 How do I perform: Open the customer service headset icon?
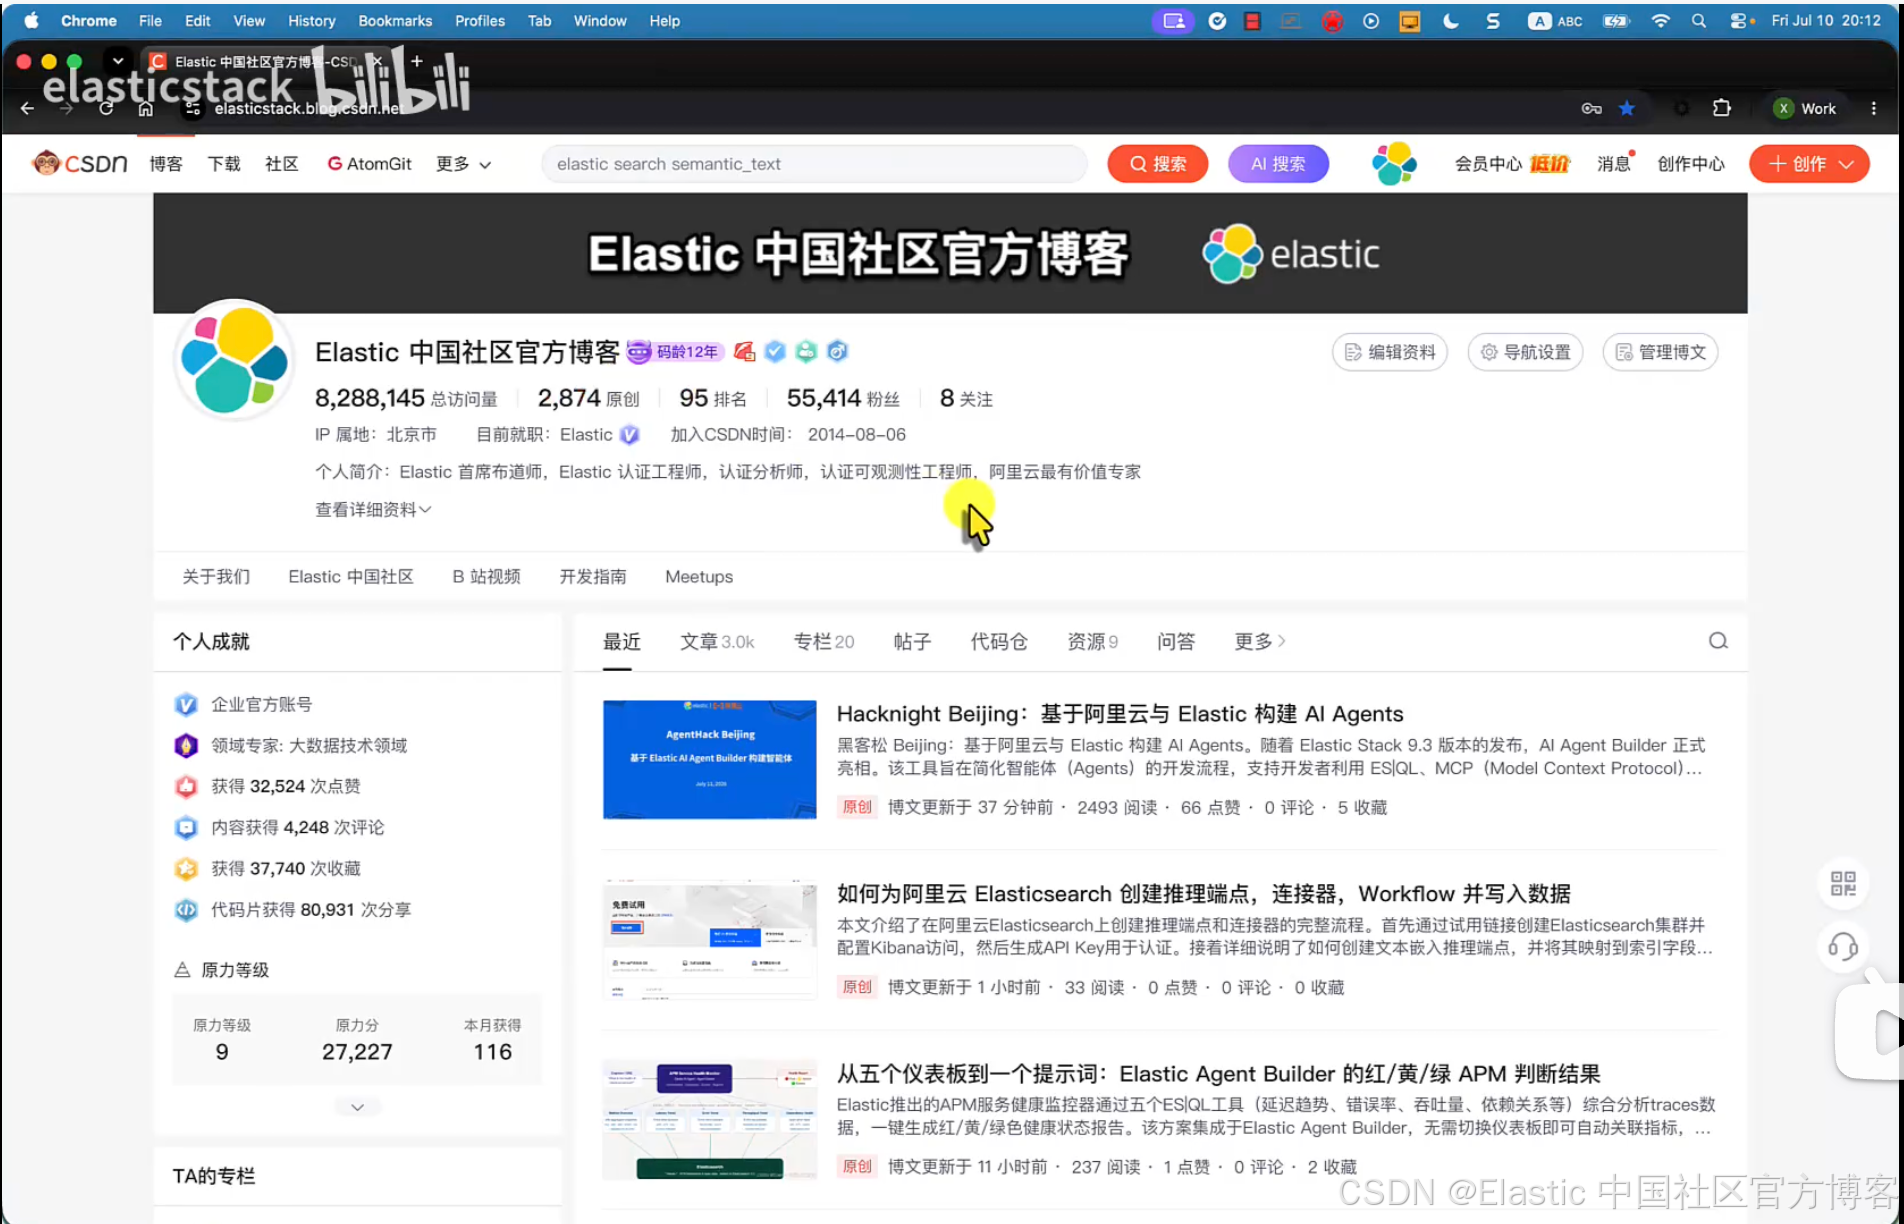click(1843, 946)
